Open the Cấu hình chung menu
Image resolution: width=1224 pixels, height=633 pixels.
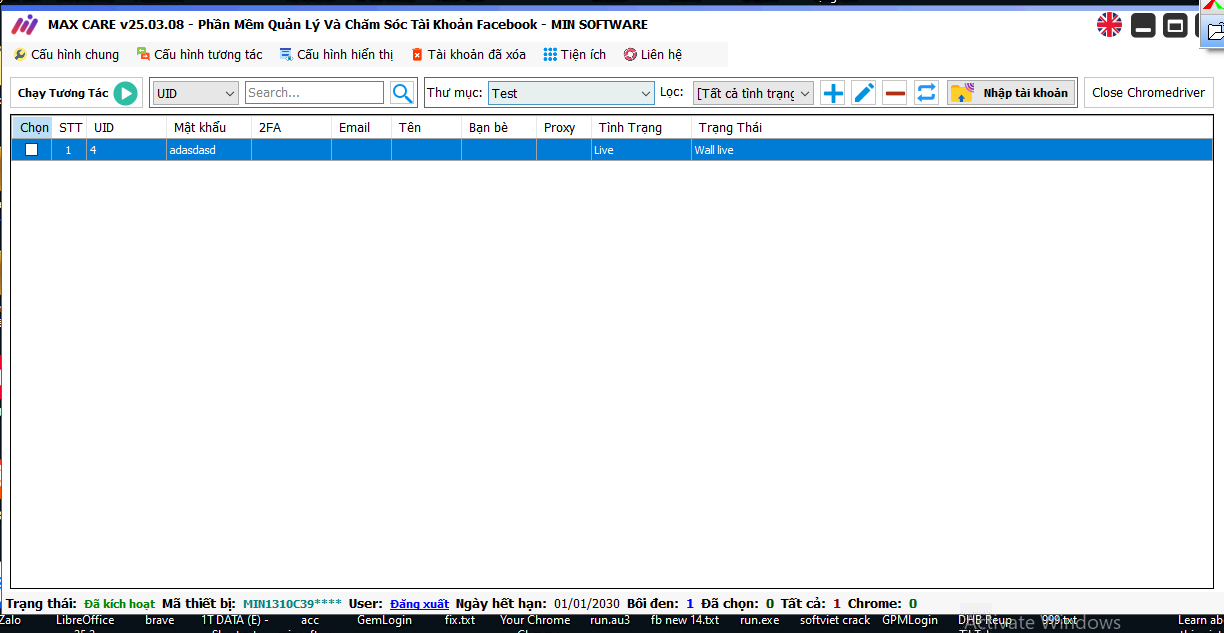(x=66, y=55)
